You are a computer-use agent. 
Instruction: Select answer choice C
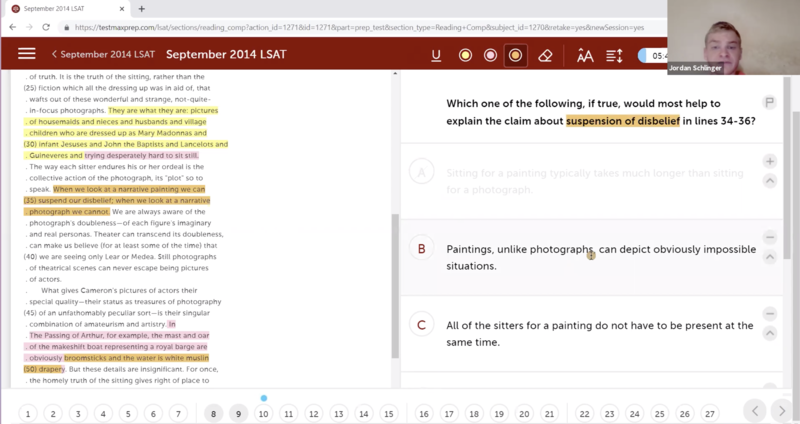pyautogui.click(x=422, y=325)
